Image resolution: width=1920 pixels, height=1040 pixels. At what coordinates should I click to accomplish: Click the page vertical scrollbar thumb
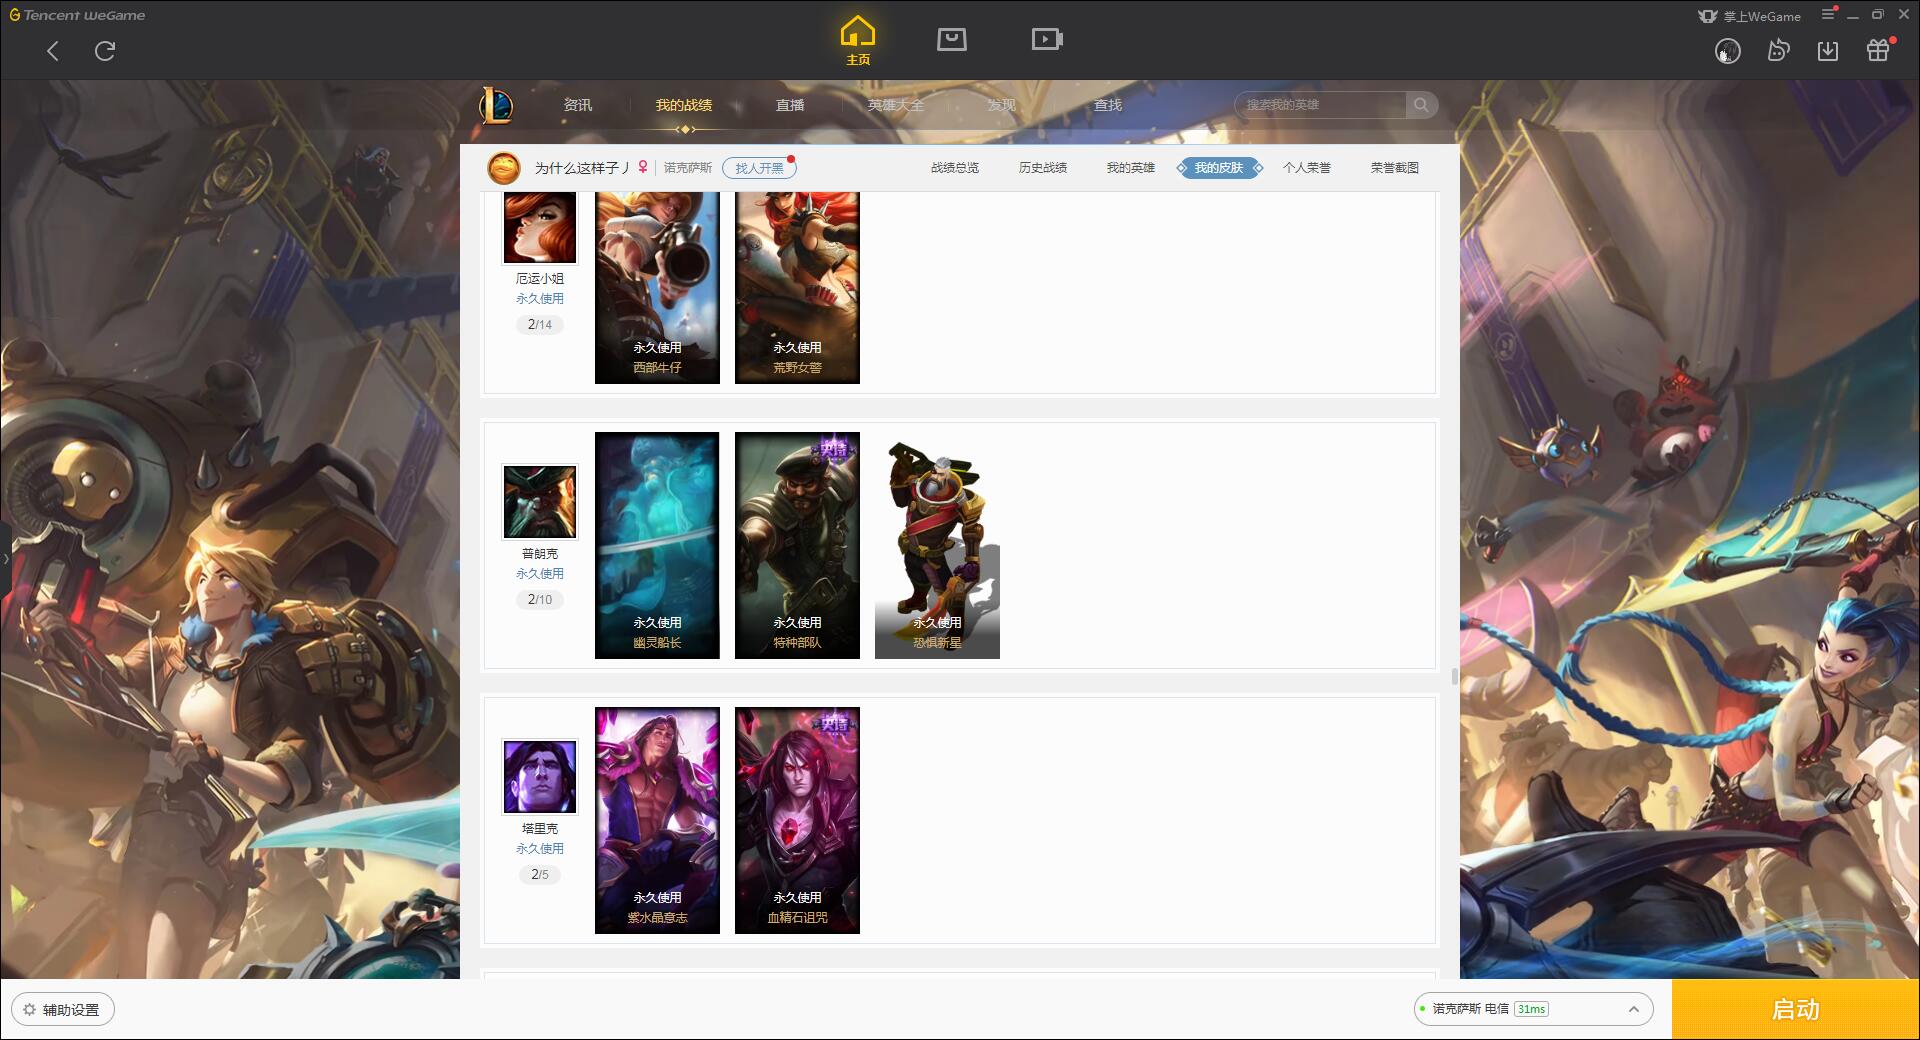point(1454,677)
